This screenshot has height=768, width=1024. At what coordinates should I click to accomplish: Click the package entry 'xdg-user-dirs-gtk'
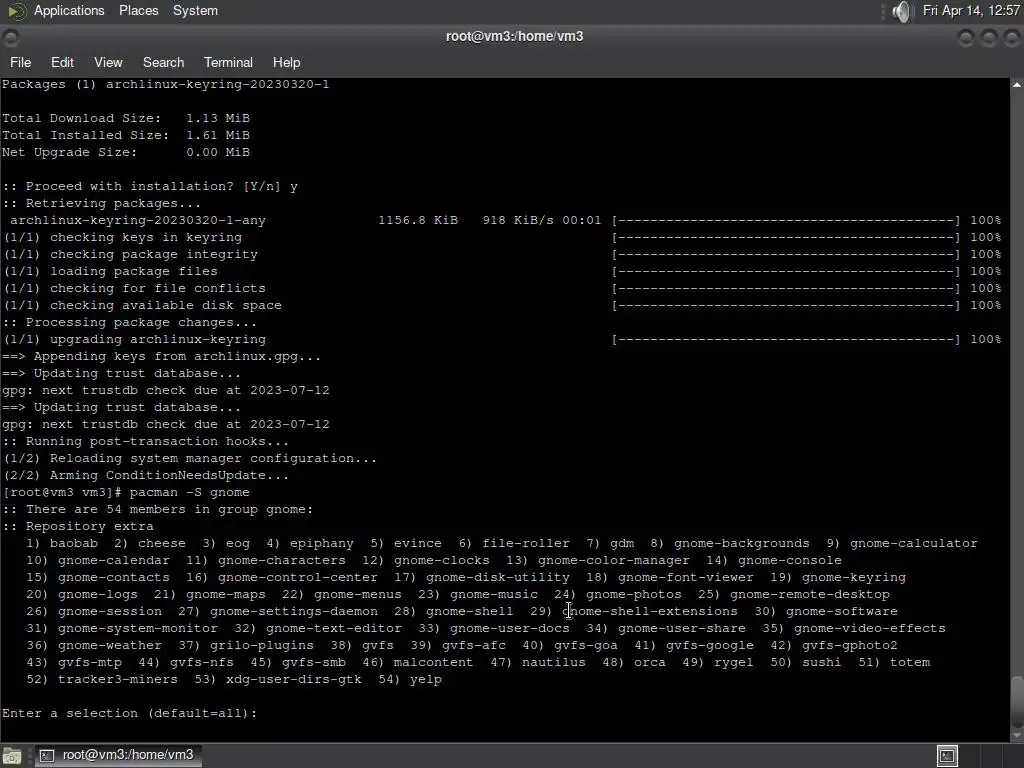pyautogui.click(x=293, y=679)
